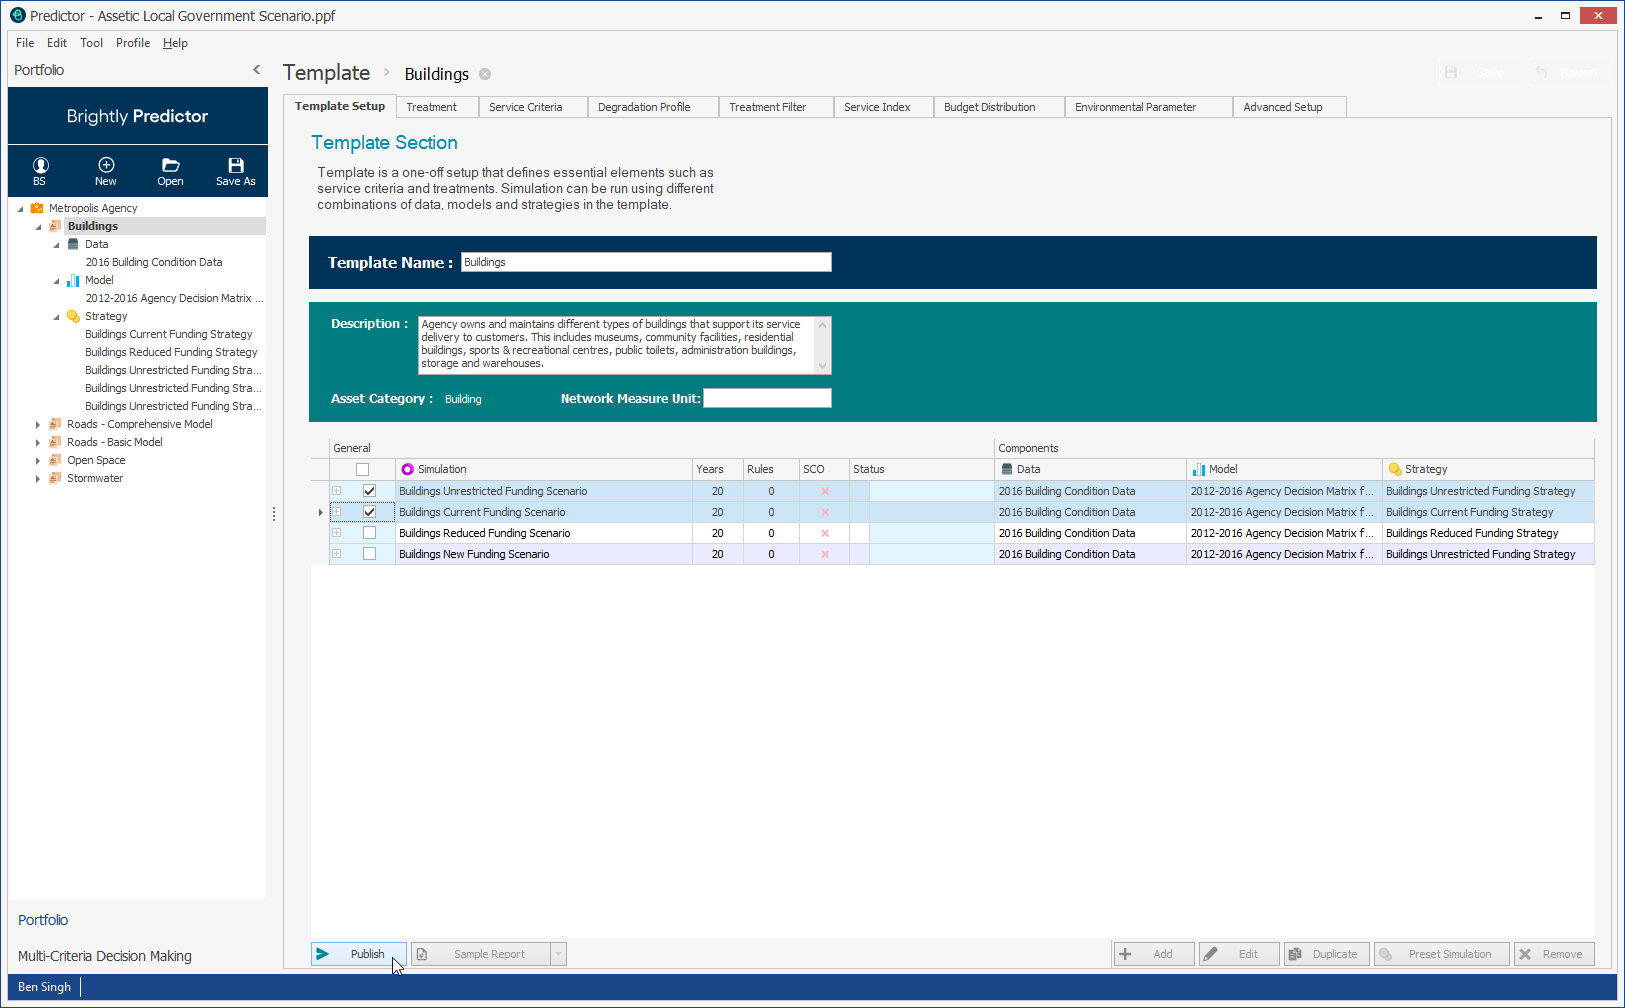Click the Strategy column header icon
Screen dimensions: 1625x1008
(x=1394, y=468)
